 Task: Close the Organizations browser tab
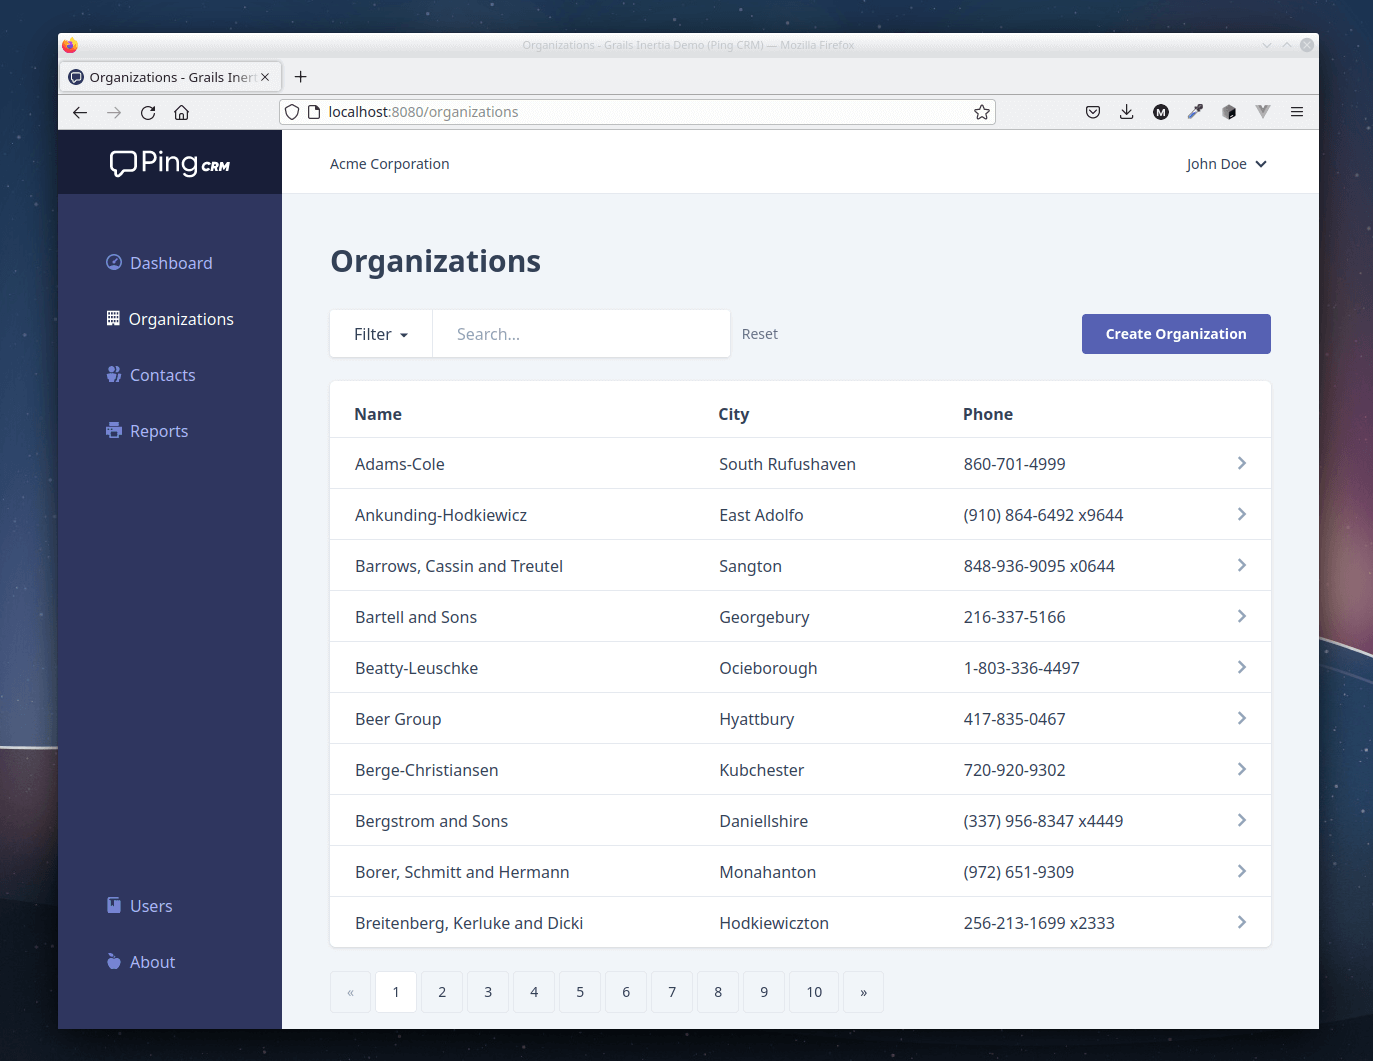coord(265,77)
